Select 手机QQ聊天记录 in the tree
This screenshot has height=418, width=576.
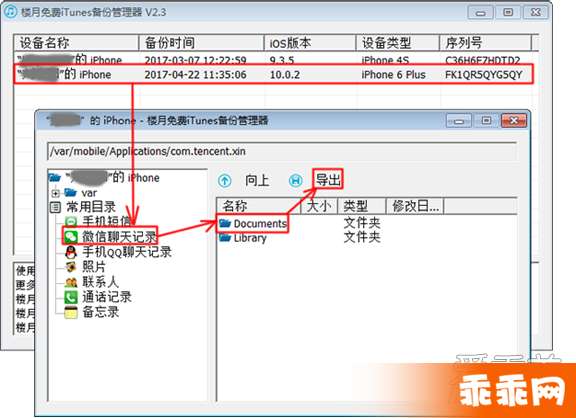point(127,252)
